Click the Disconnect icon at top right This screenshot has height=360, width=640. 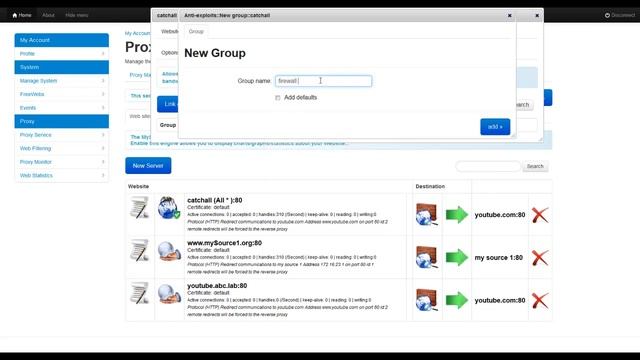click(607, 15)
